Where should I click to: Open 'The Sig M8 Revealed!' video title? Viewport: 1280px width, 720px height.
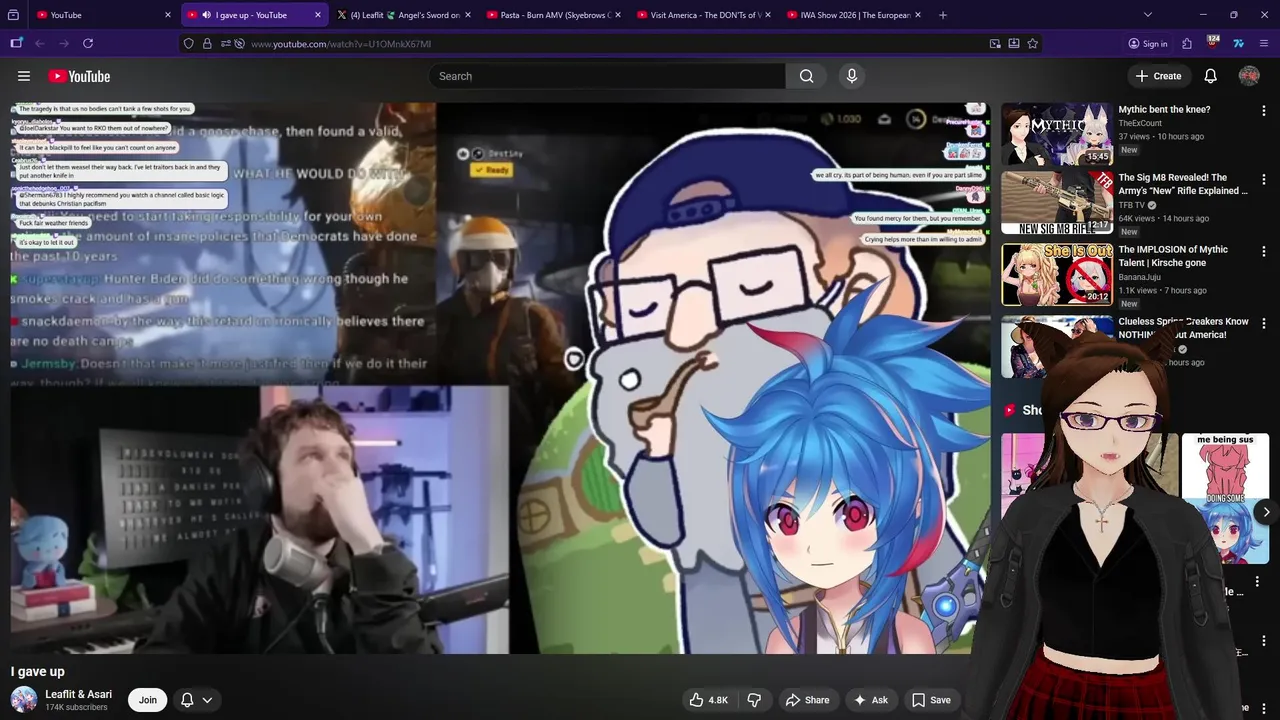[1183, 184]
